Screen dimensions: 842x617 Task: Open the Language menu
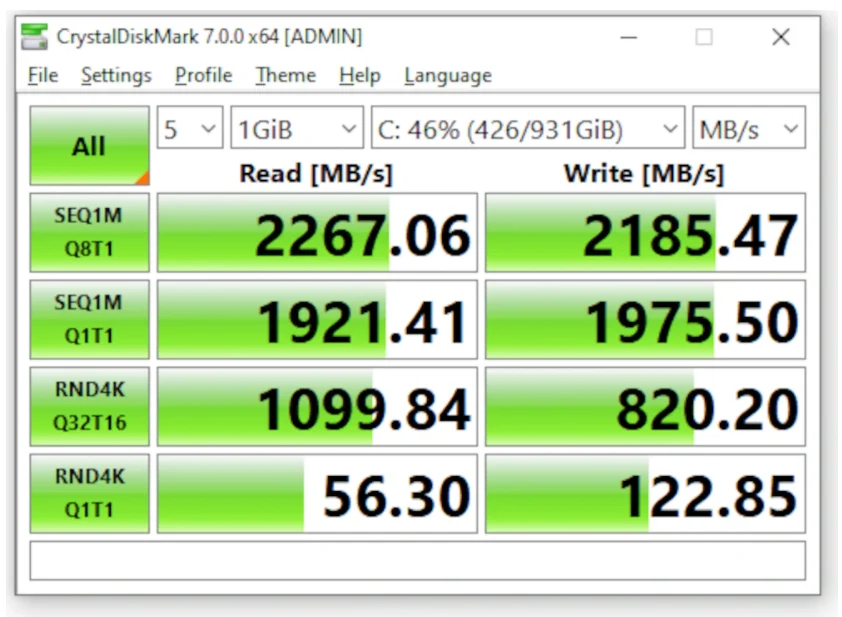[x=448, y=75]
